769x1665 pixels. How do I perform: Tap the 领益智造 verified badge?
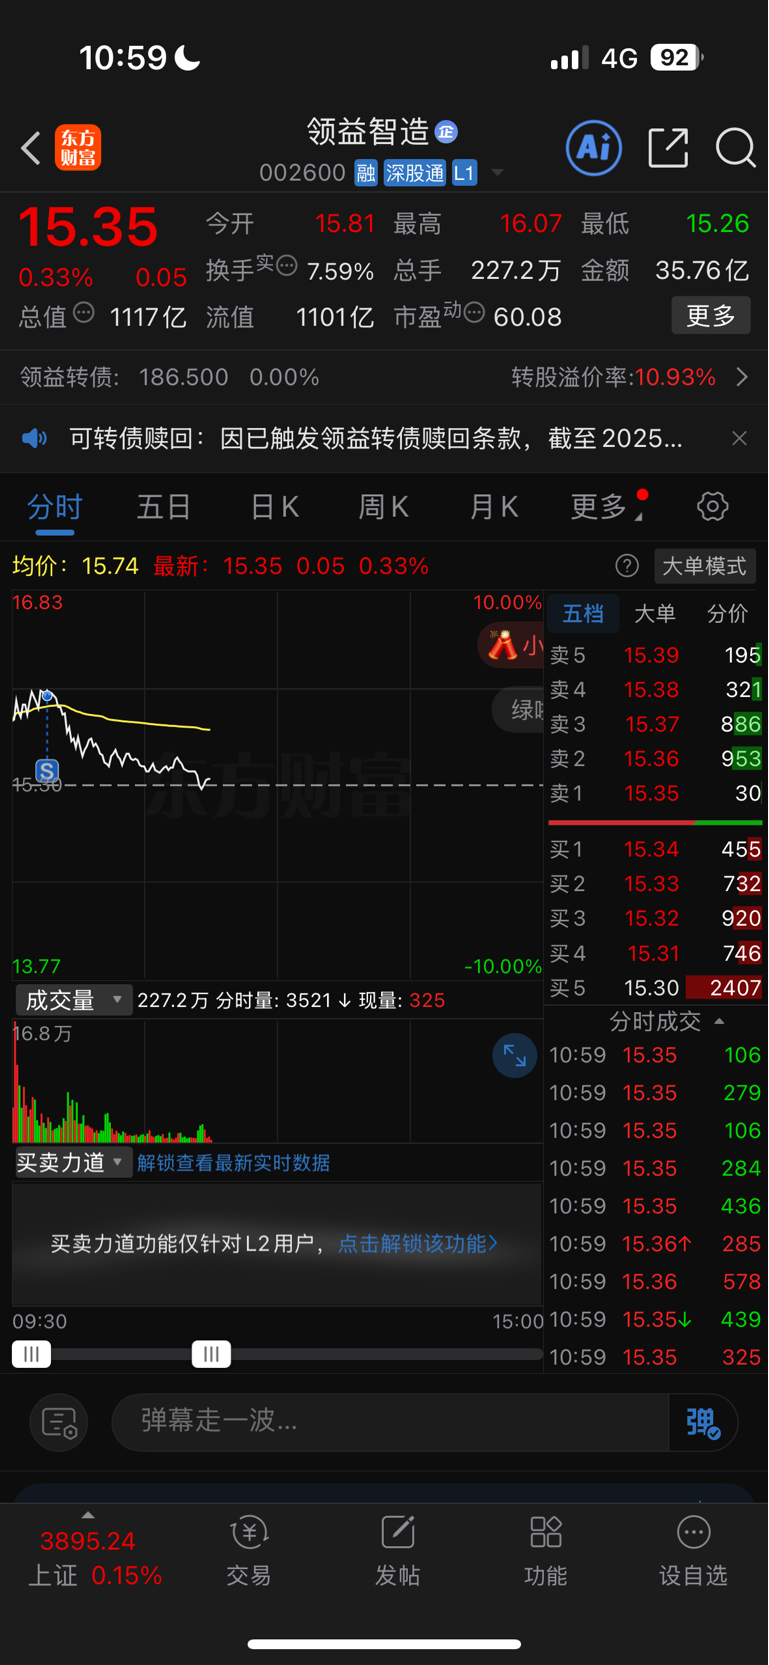447,132
